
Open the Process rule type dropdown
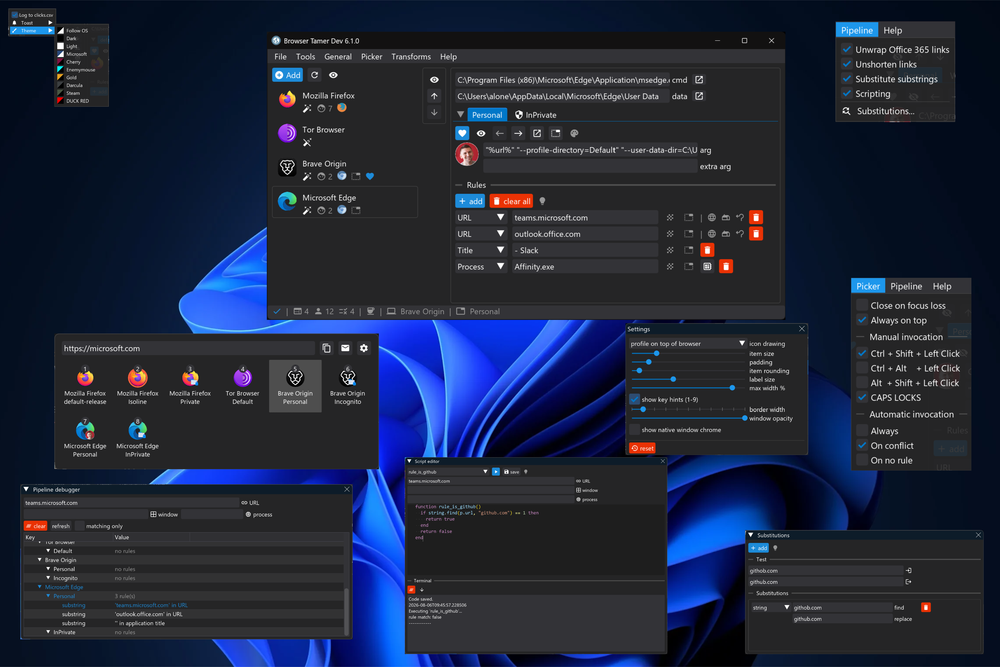coord(500,267)
